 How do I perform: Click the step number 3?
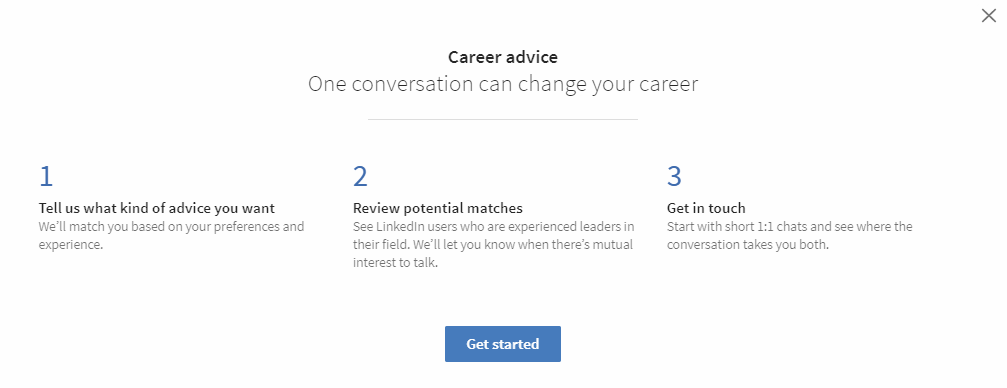[x=674, y=176]
